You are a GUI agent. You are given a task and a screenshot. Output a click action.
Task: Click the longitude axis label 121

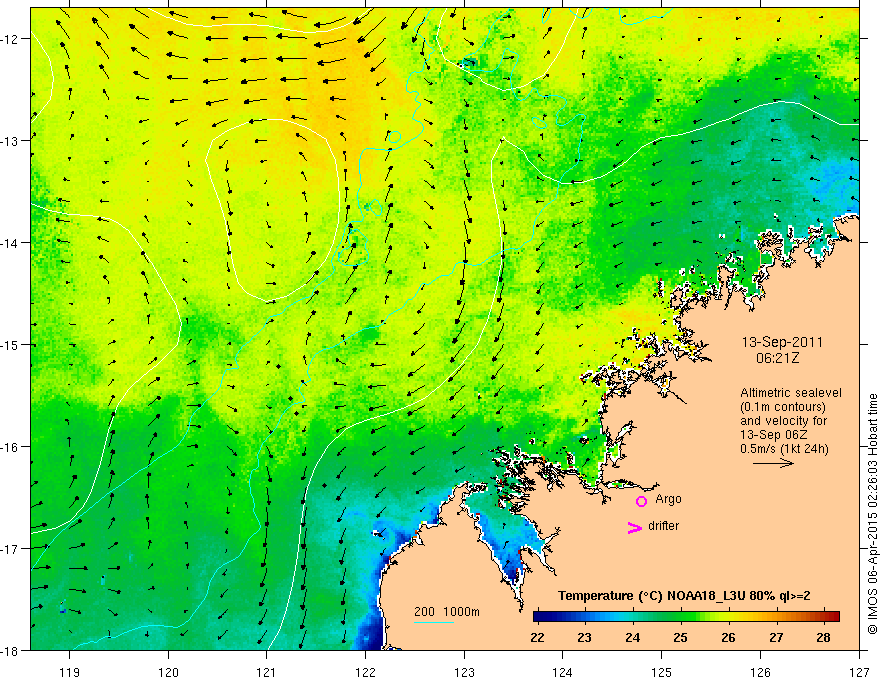(267, 672)
